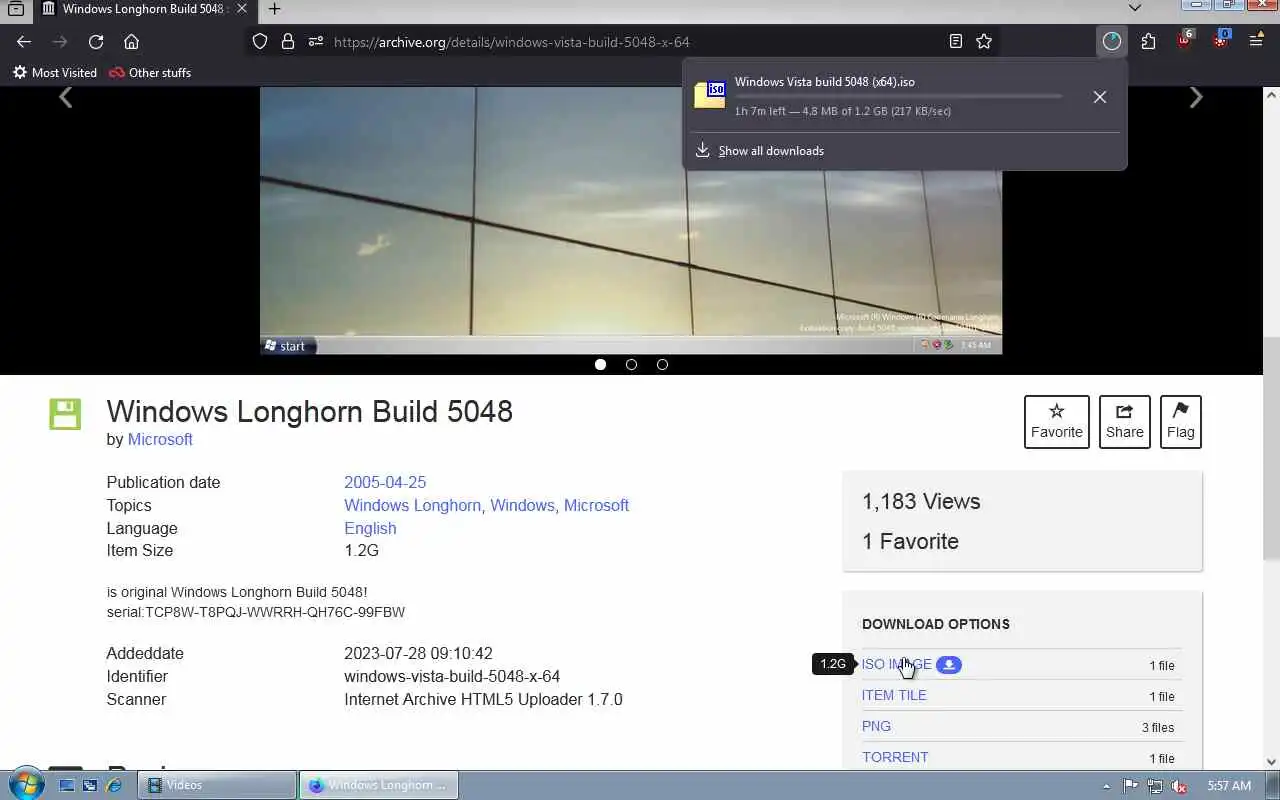
Task: Show hidden system tray icons
Action: (1106, 786)
